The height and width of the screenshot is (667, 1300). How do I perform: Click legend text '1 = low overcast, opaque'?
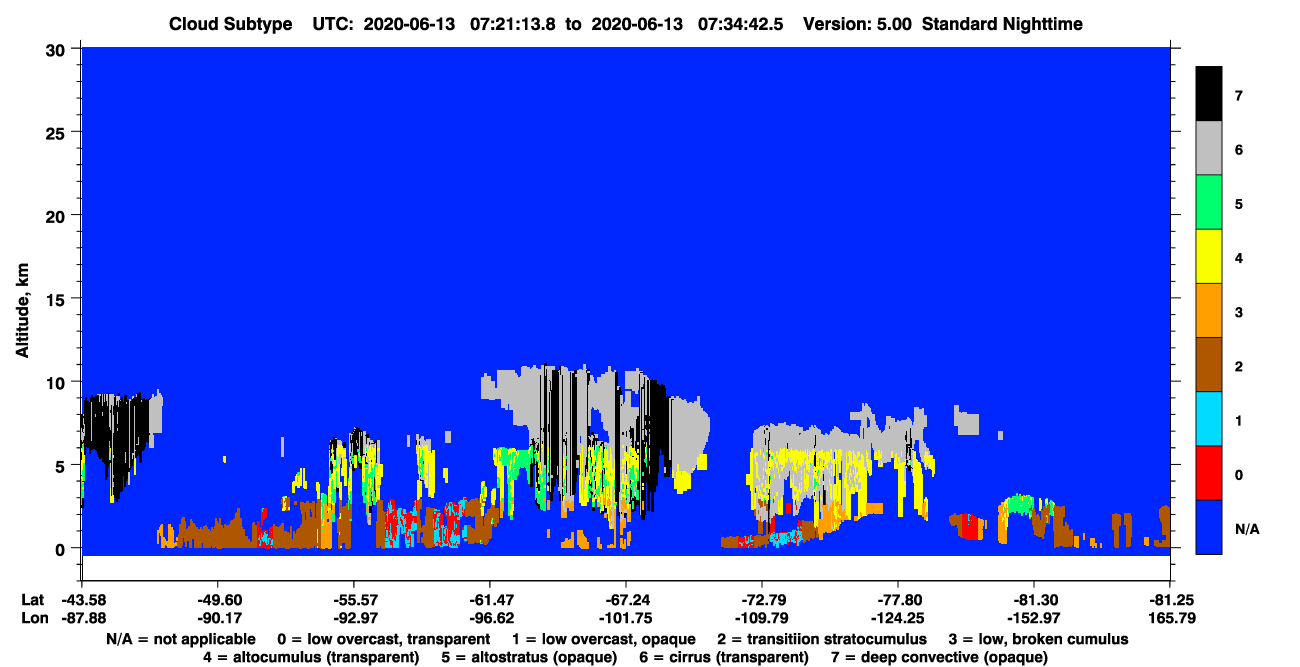pos(604,639)
